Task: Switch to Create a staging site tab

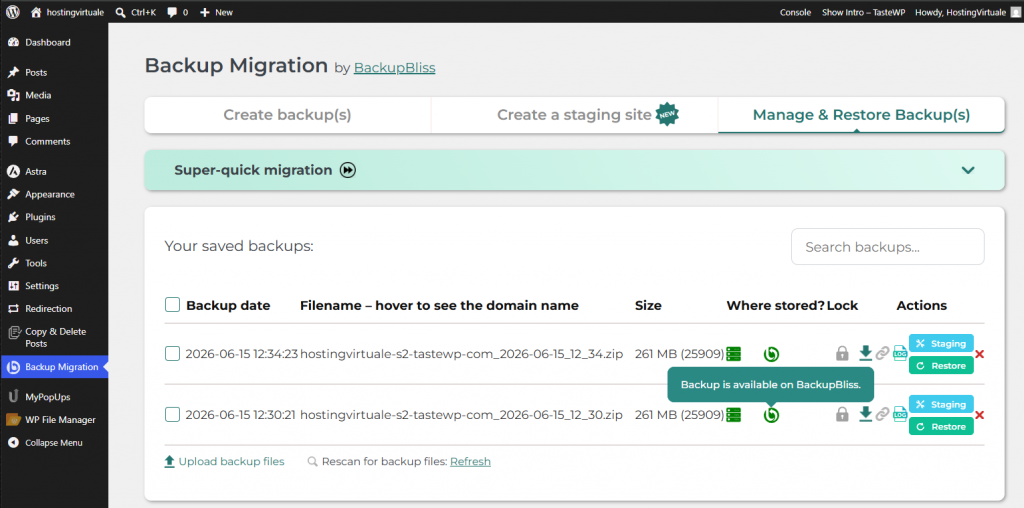Action: [575, 115]
